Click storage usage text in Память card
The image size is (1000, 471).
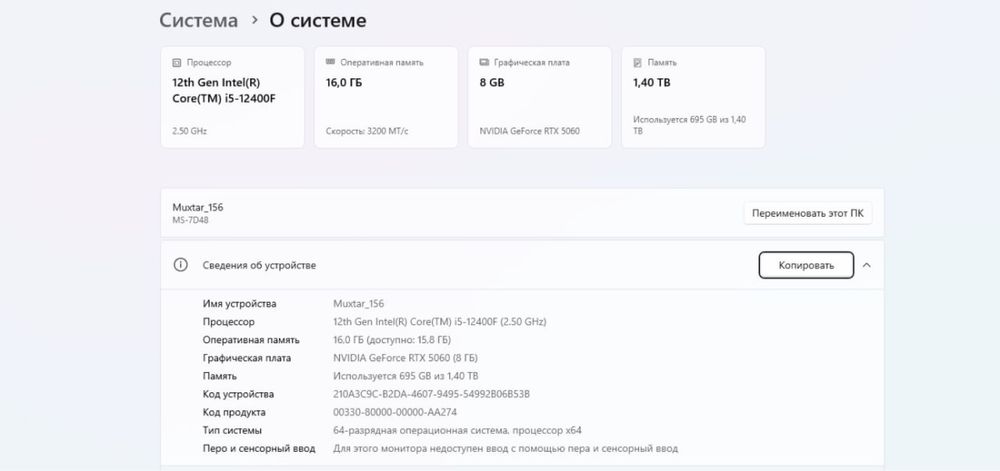click(689, 125)
